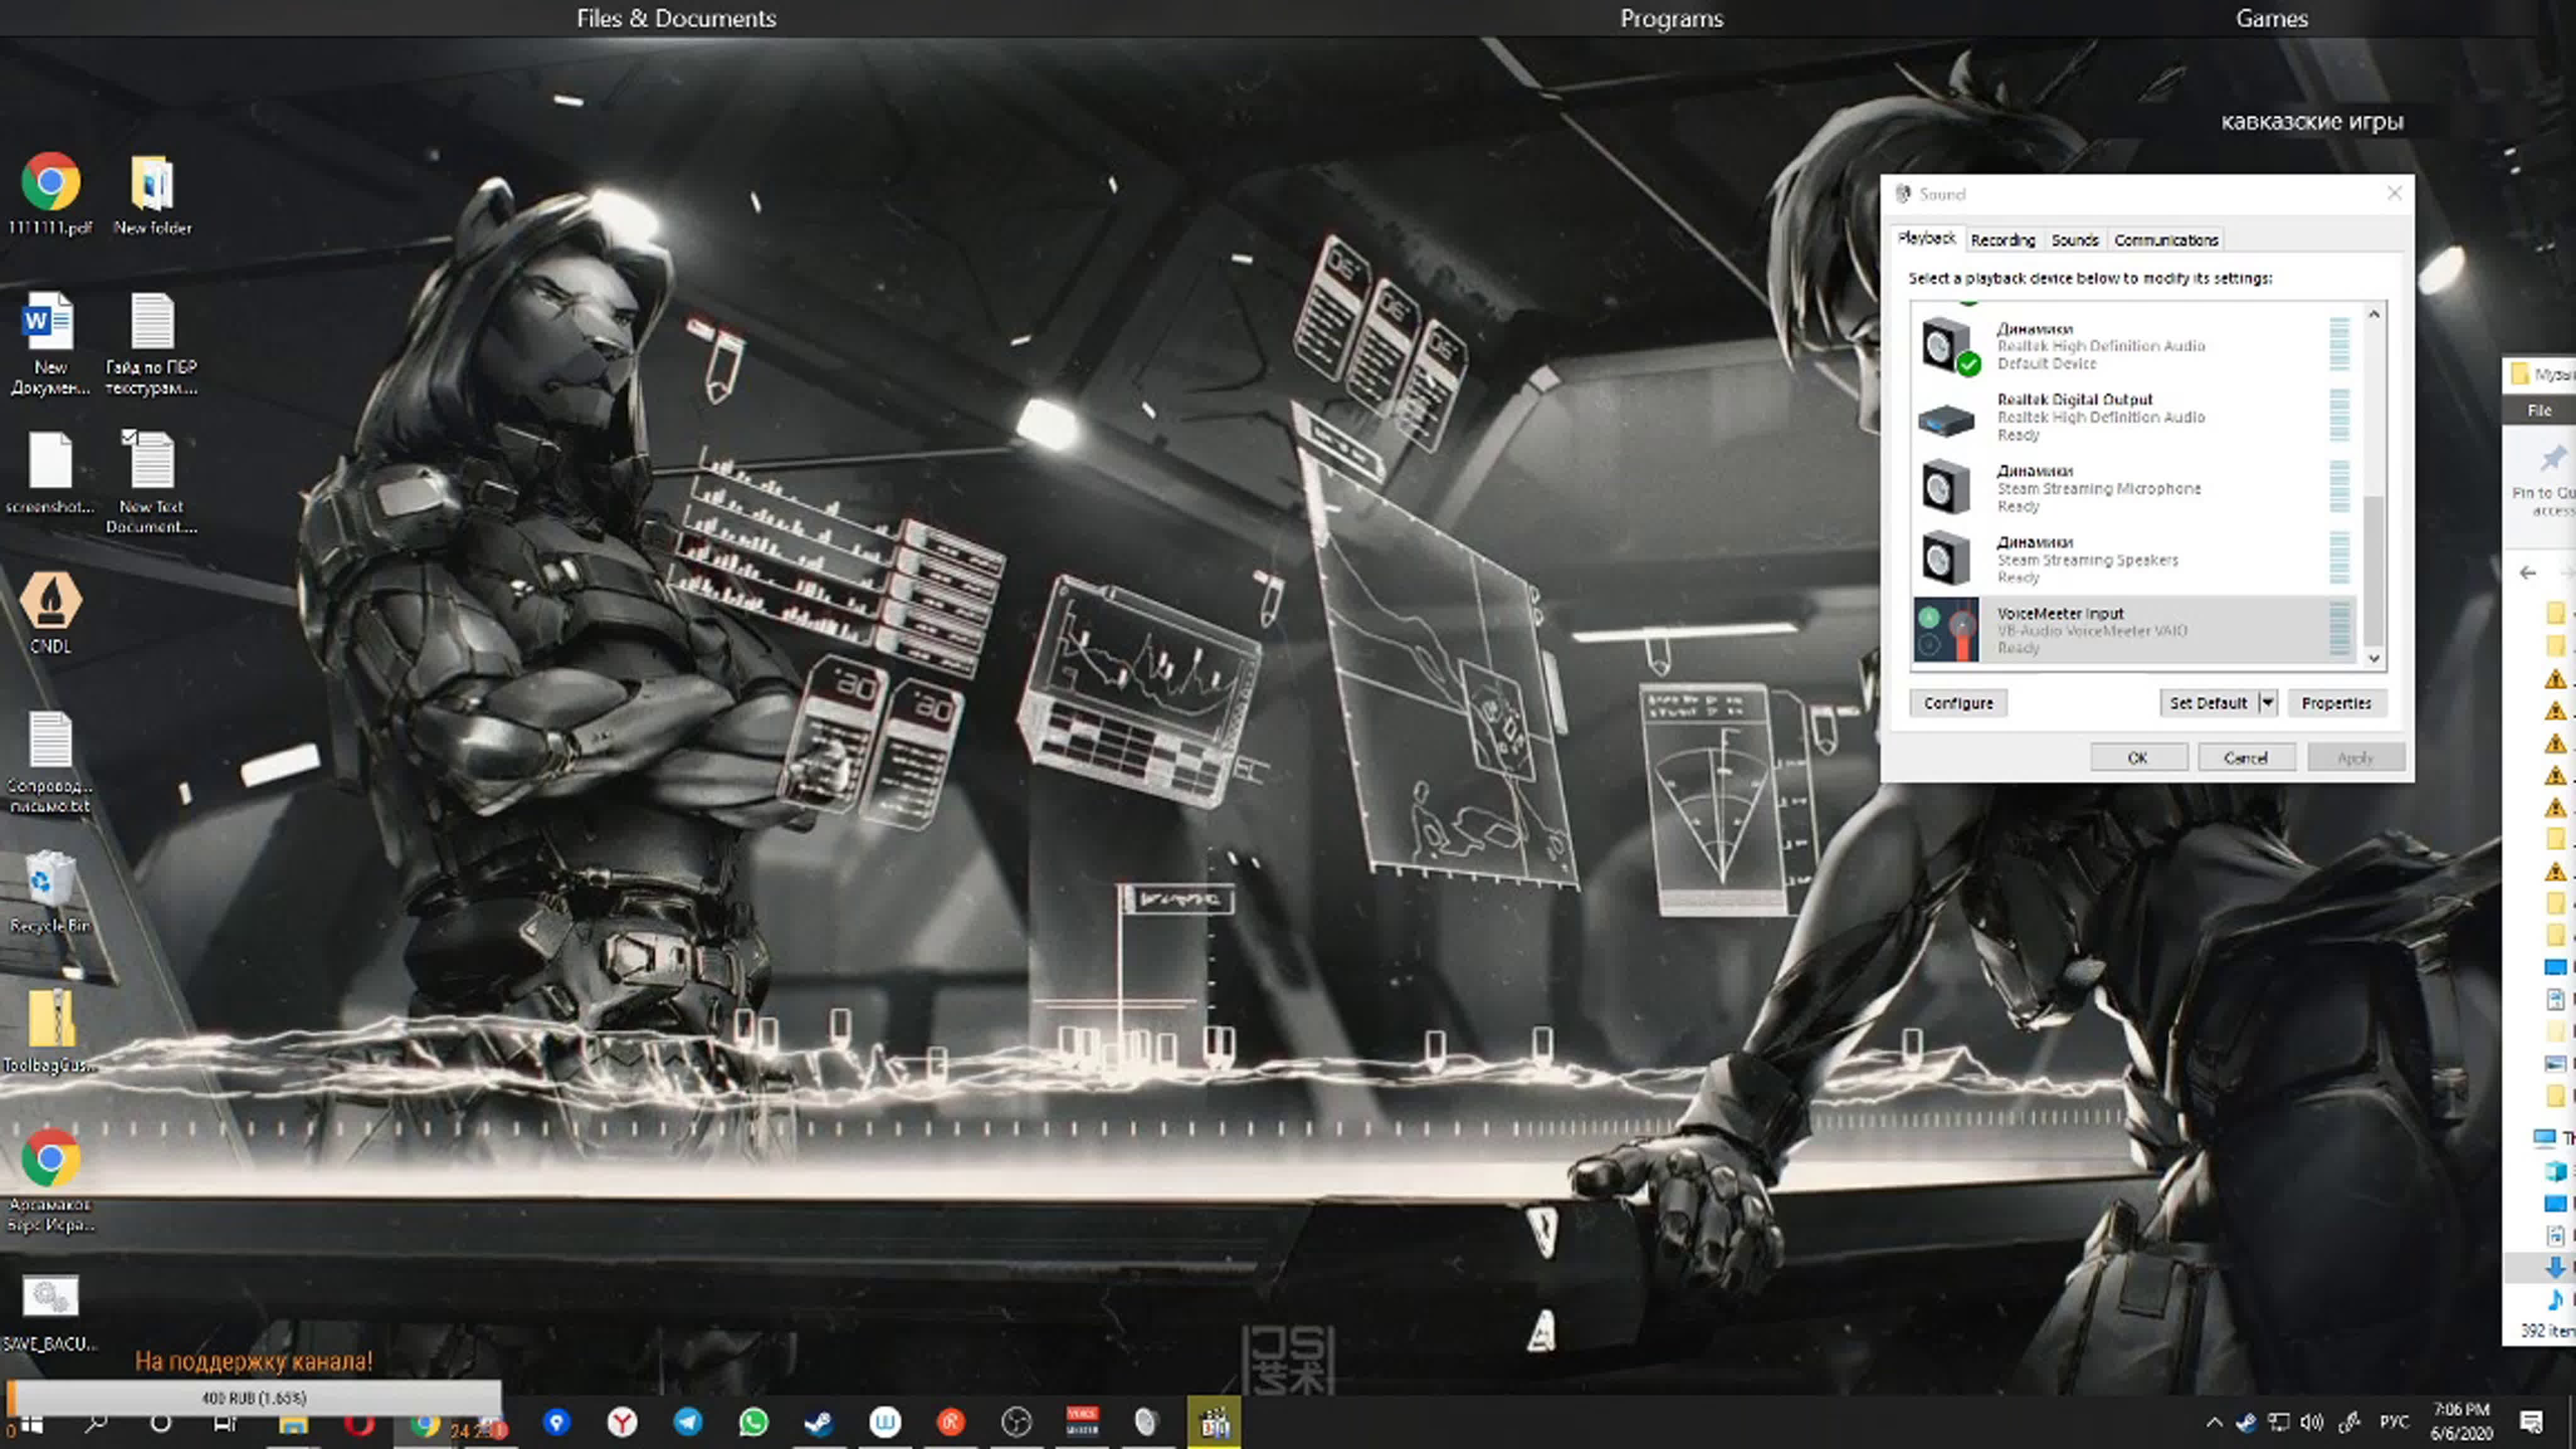This screenshot has width=2576, height=1449.
Task: Open the File menu in Explorer window
Action: click(x=2539, y=410)
